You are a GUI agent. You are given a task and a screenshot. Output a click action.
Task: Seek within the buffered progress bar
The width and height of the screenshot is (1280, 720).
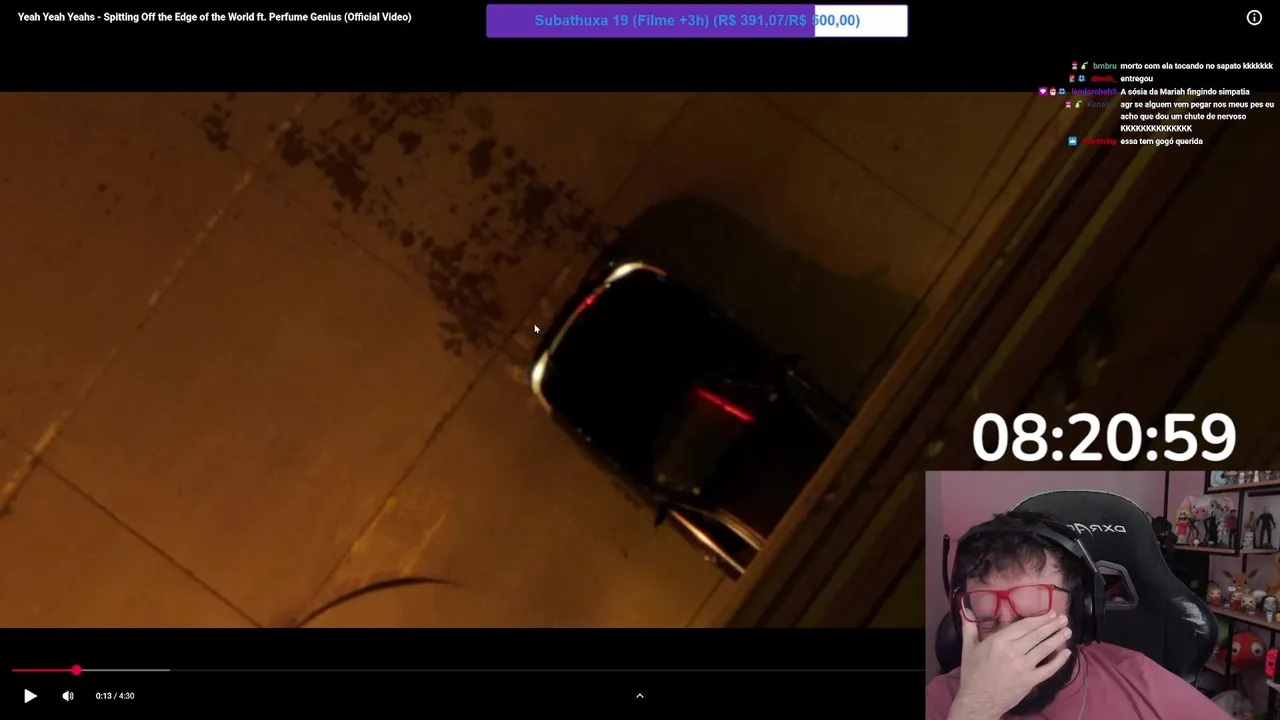point(124,670)
